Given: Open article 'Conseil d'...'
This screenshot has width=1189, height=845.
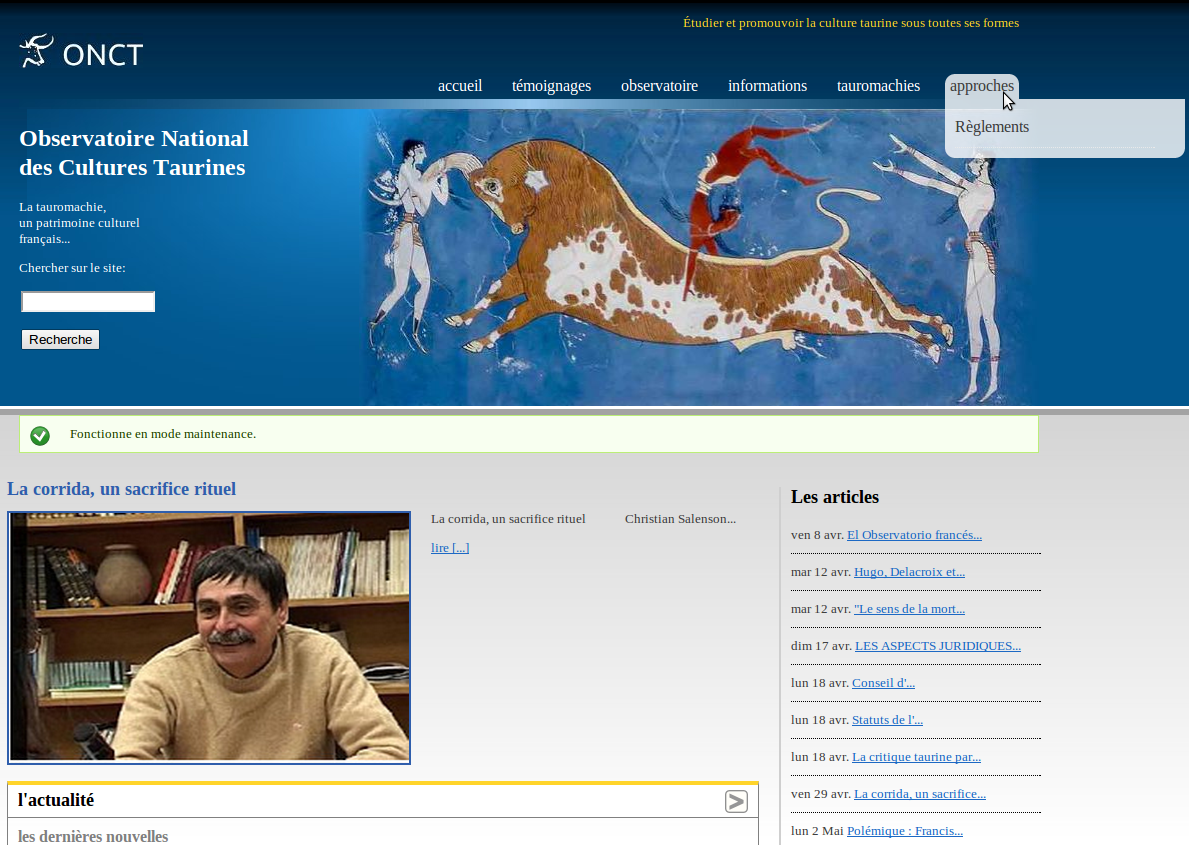Looking at the screenshot, I should [x=883, y=683].
